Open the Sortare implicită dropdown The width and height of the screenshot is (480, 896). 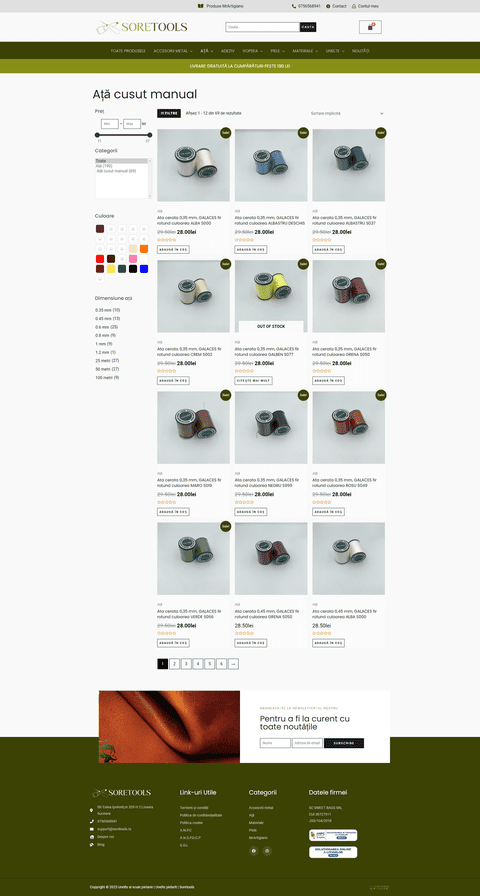(x=347, y=114)
